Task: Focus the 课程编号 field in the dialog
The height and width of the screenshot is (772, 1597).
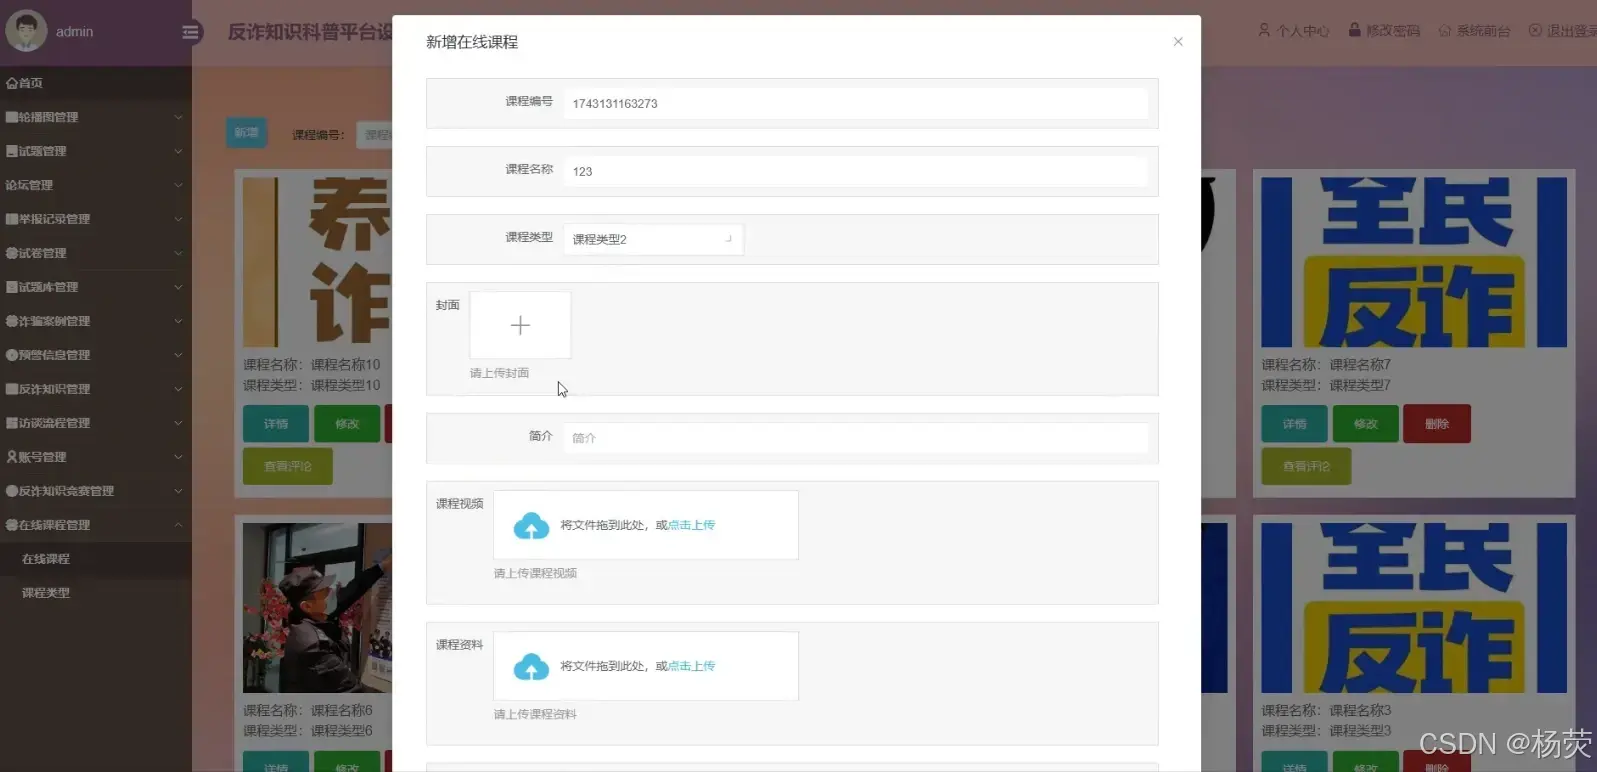Action: (856, 103)
